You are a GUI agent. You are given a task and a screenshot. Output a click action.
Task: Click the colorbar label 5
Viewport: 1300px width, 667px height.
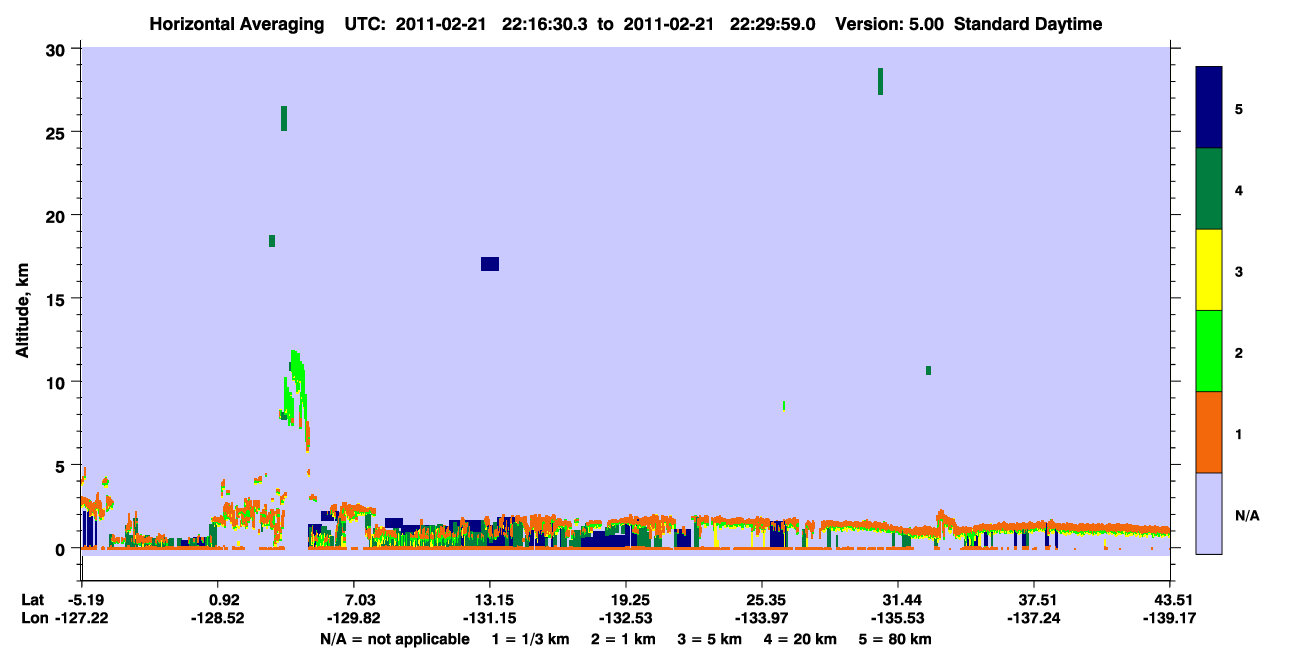[x=1239, y=108]
